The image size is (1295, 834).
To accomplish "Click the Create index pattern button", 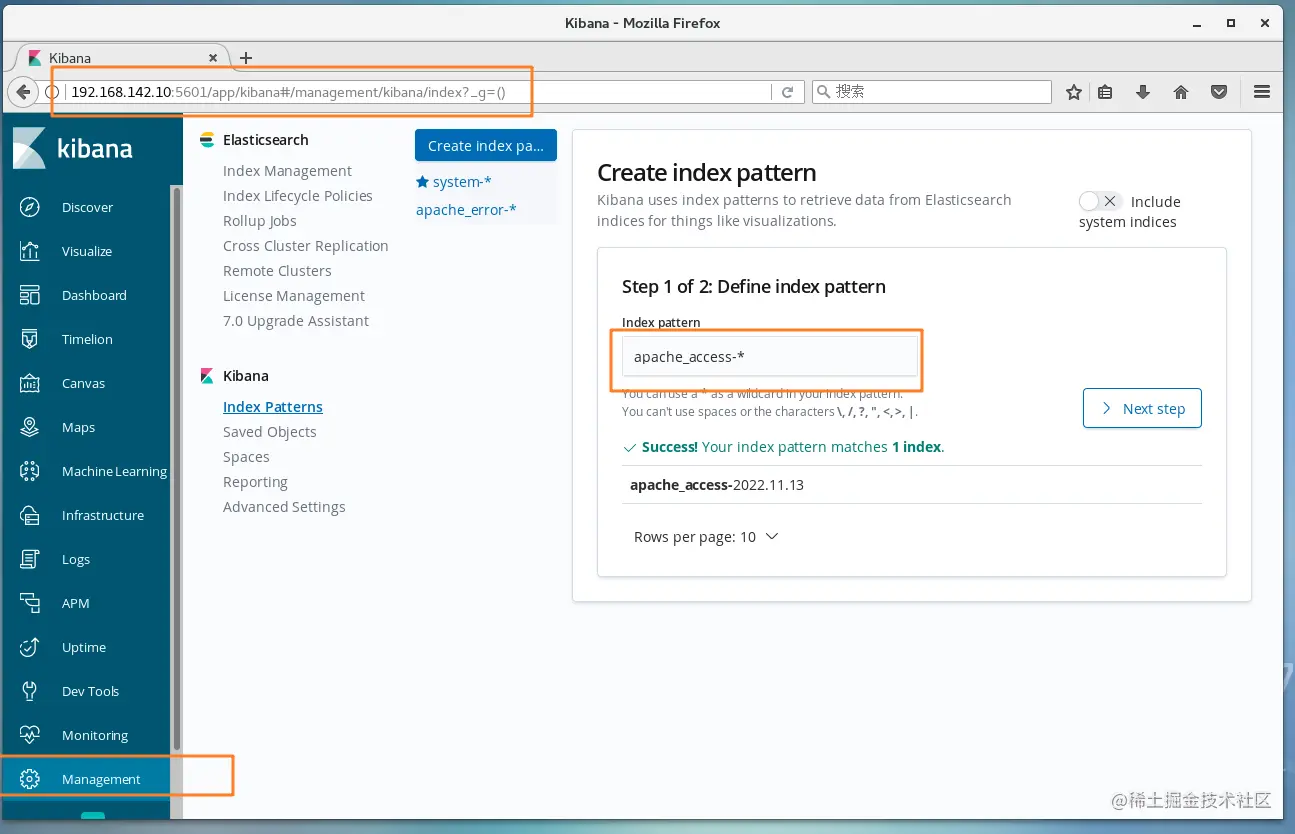I will (486, 145).
